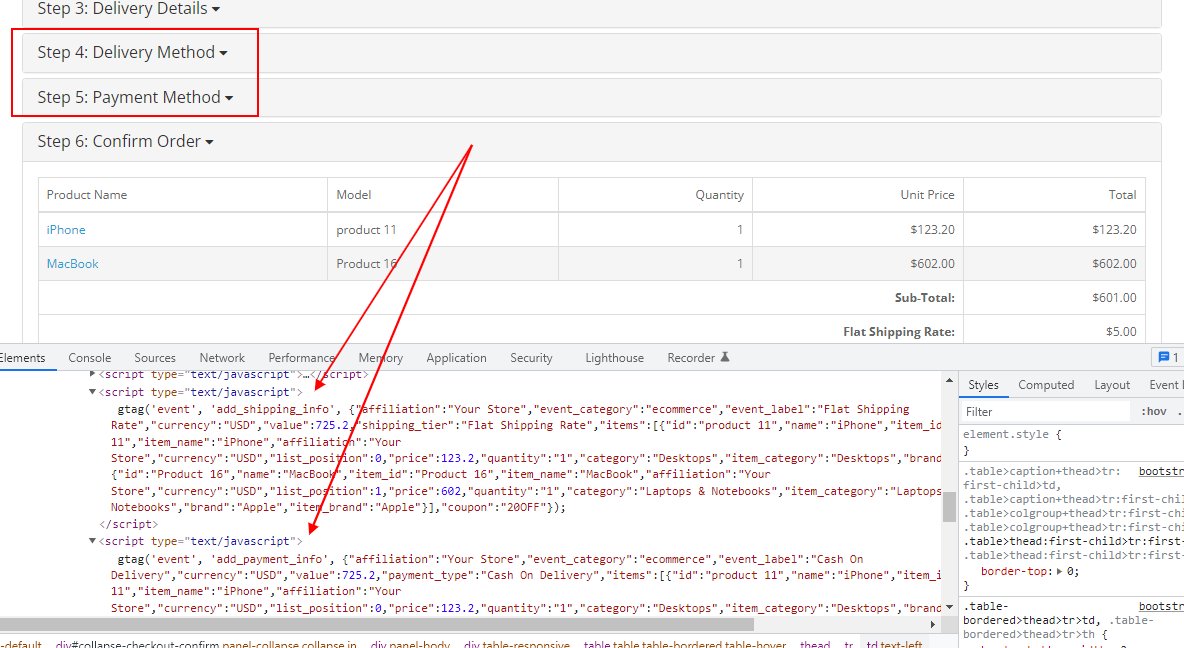Open the Sources tab
This screenshot has width=1184, height=648.
[x=155, y=358]
